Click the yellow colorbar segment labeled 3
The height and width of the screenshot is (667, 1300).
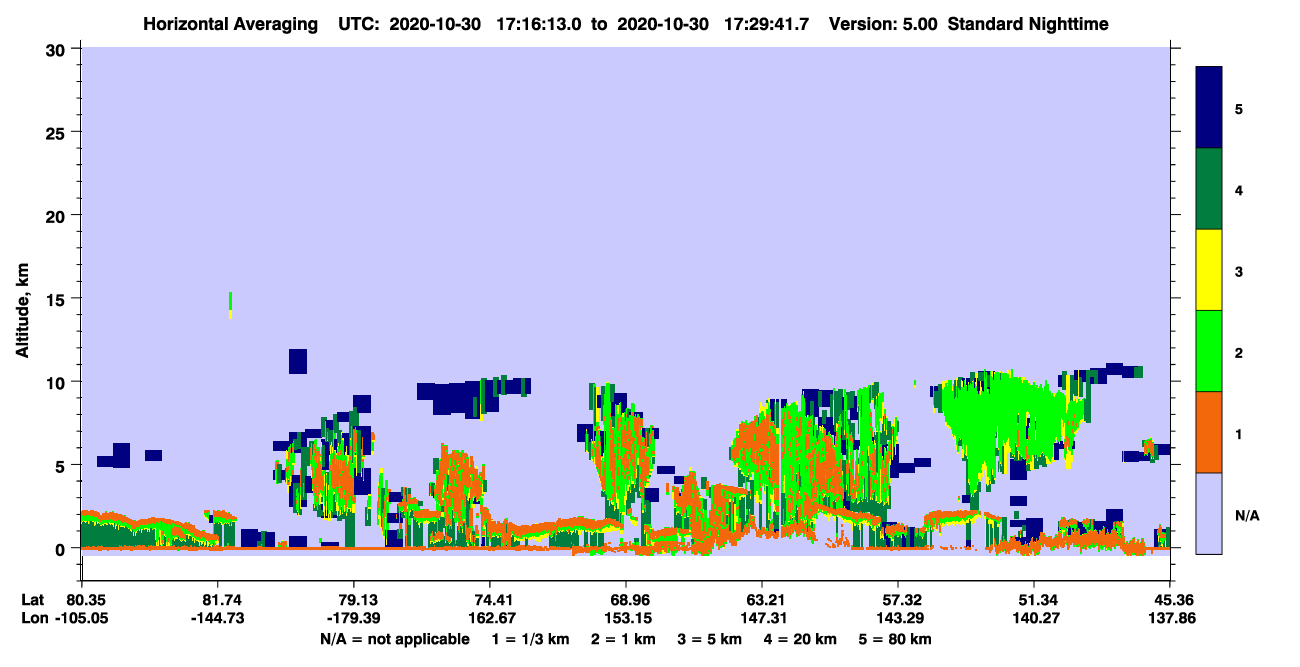(1209, 270)
